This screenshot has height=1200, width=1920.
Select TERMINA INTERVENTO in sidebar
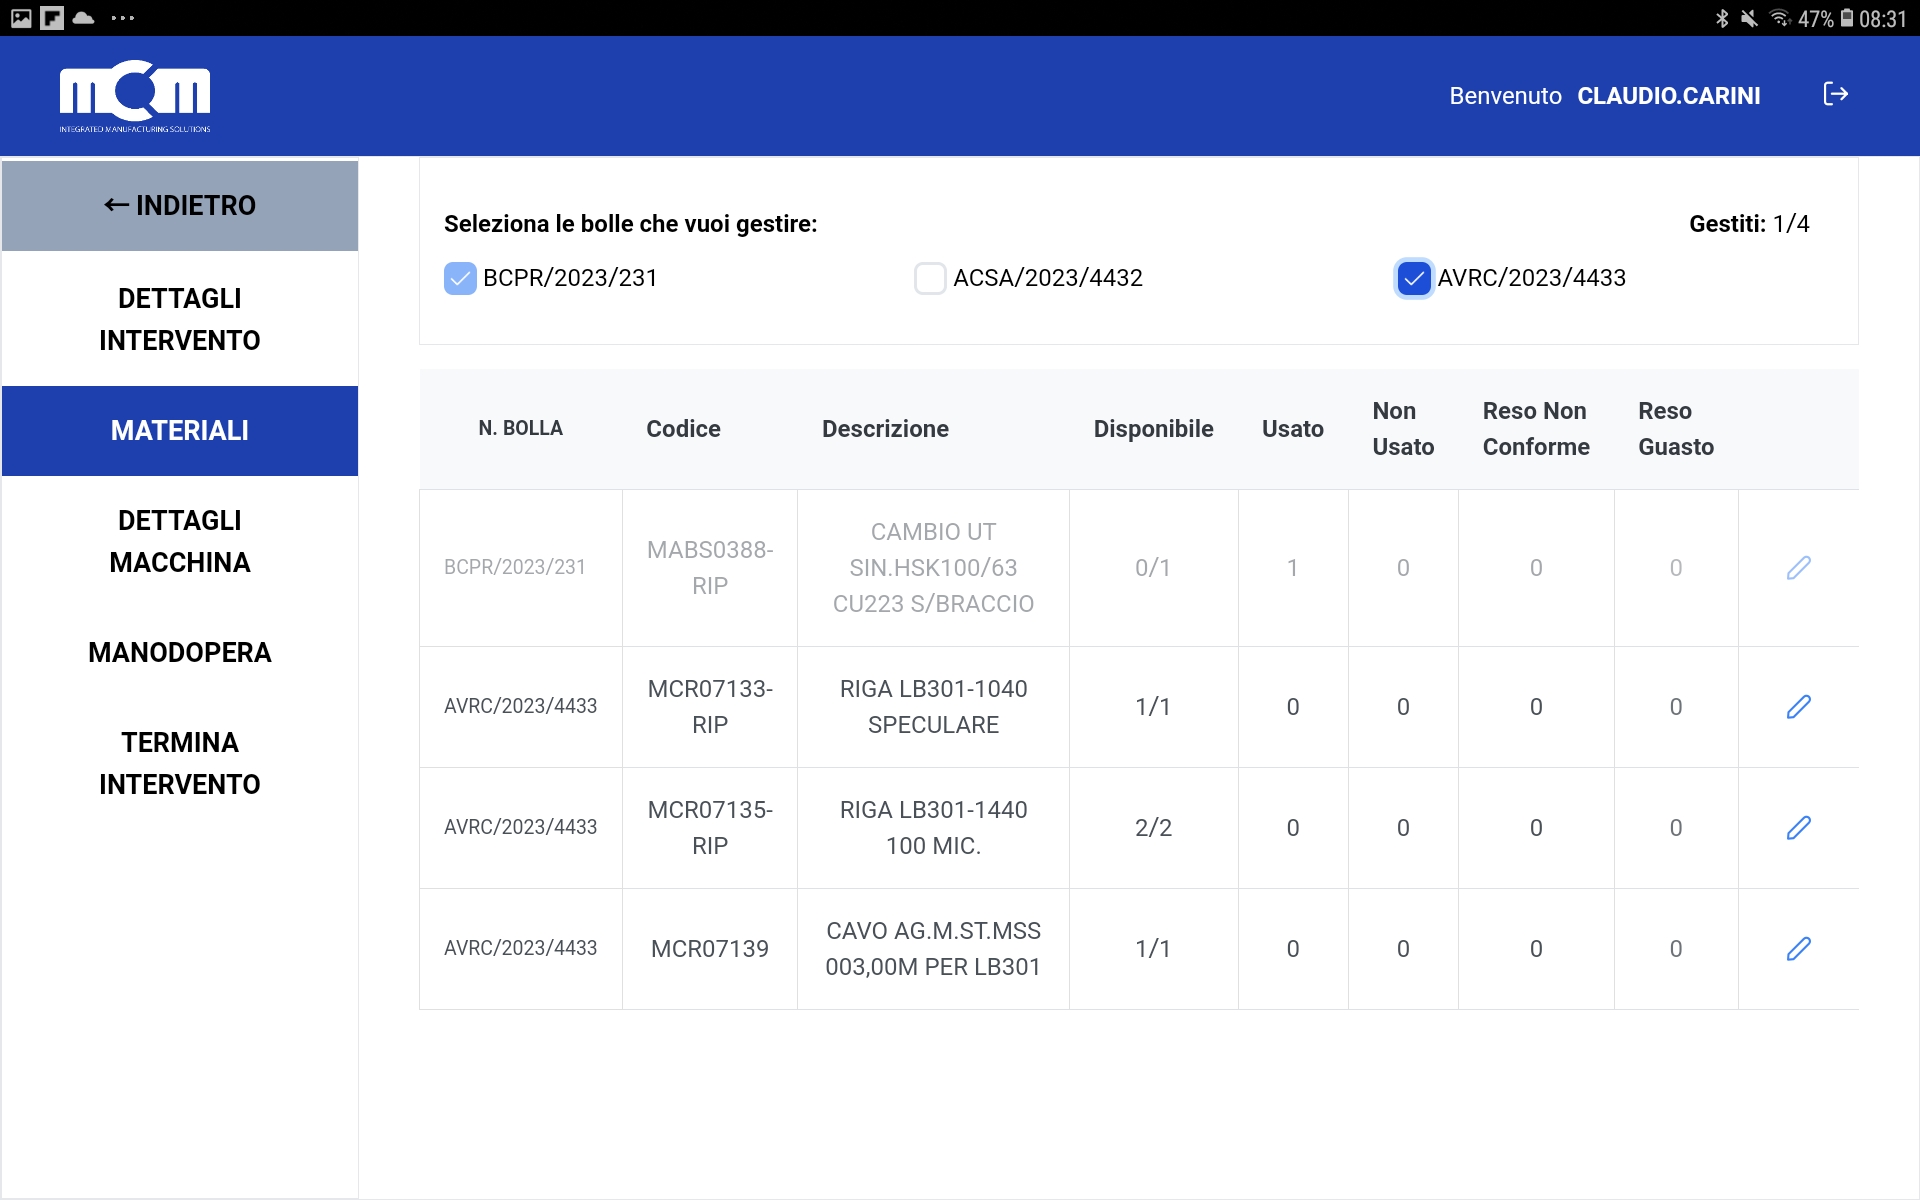(x=180, y=763)
